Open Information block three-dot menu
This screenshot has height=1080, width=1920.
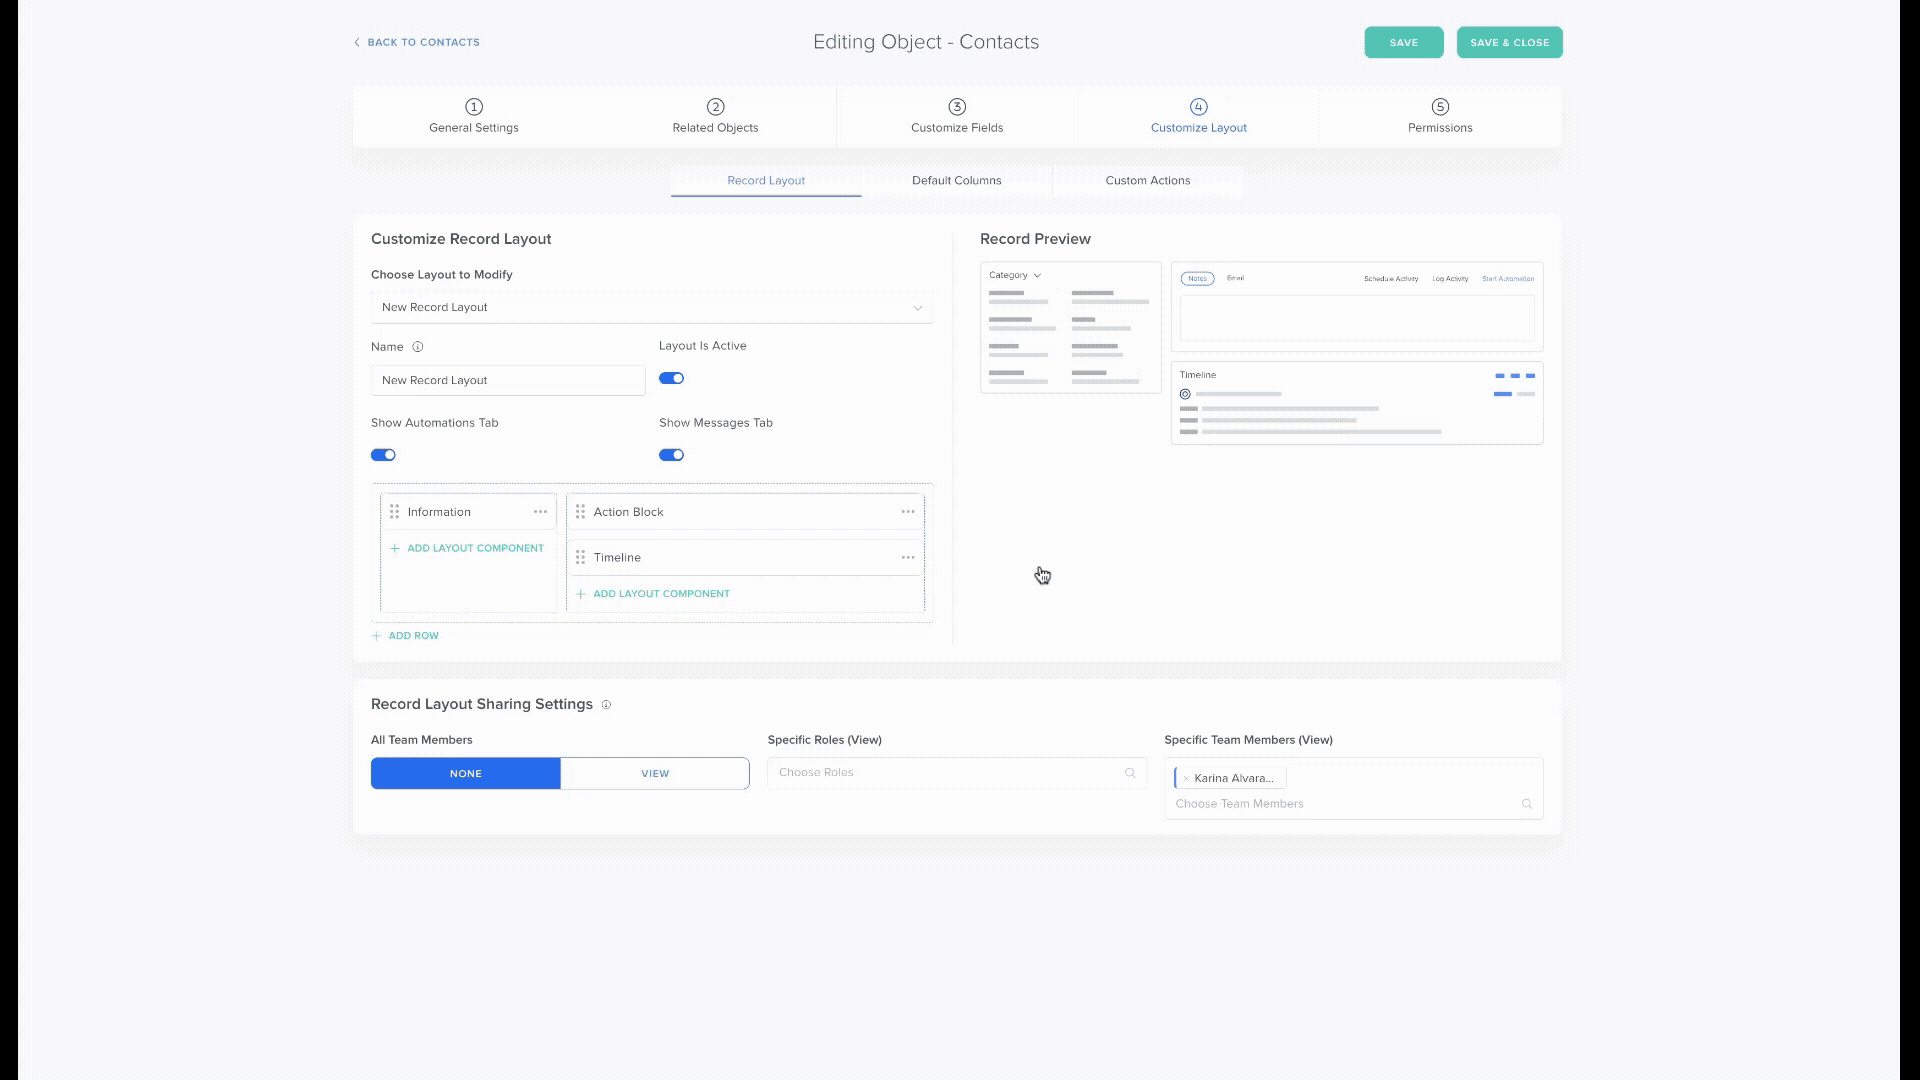coord(540,512)
